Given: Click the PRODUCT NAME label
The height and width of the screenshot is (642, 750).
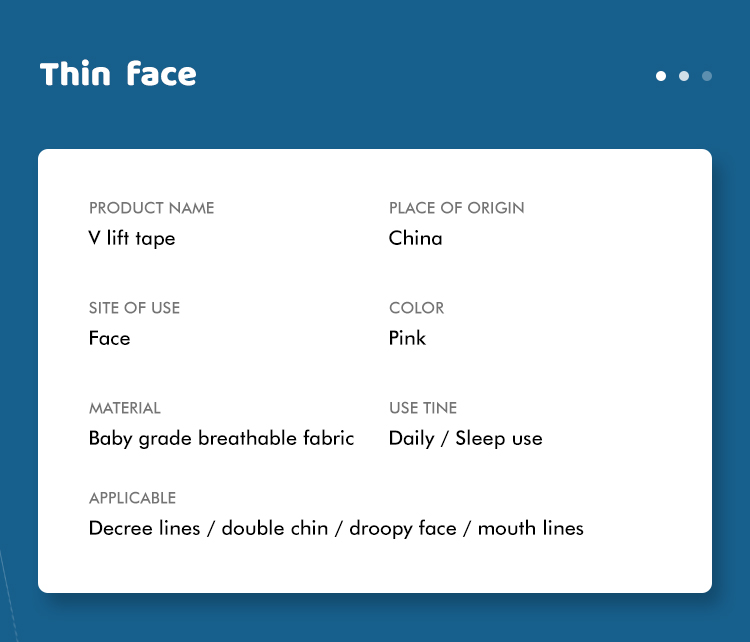Looking at the screenshot, I should point(151,208).
